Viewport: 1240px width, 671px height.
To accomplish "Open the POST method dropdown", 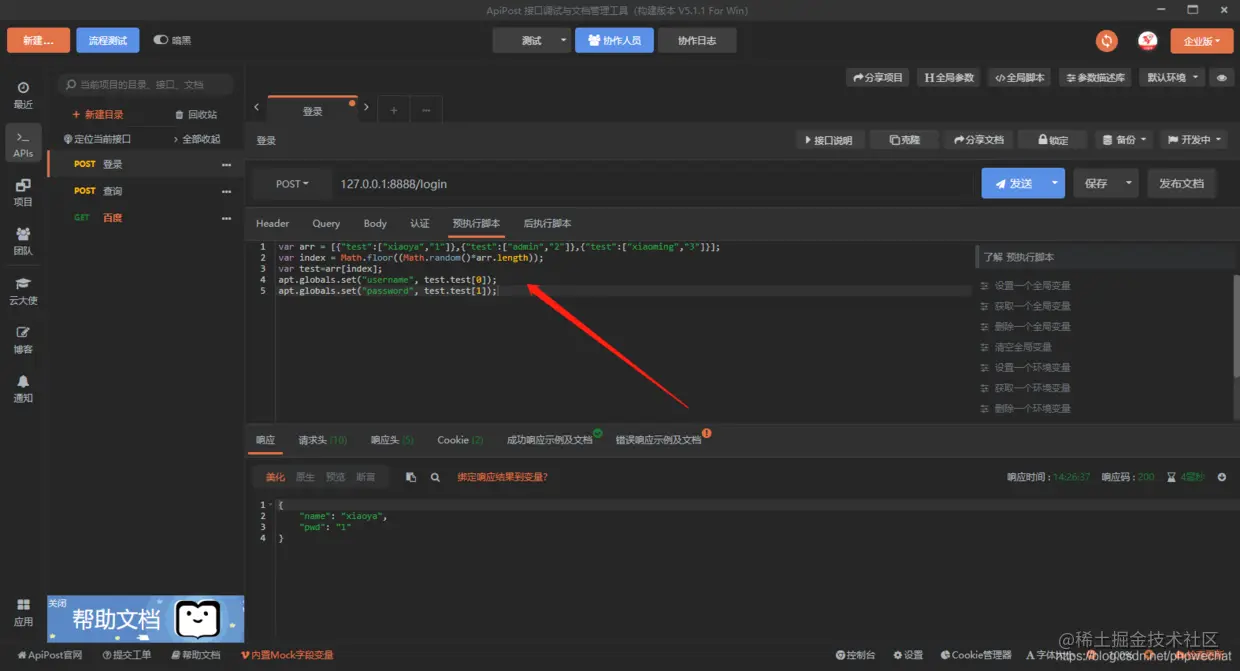I will pyautogui.click(x=292, y=184).
